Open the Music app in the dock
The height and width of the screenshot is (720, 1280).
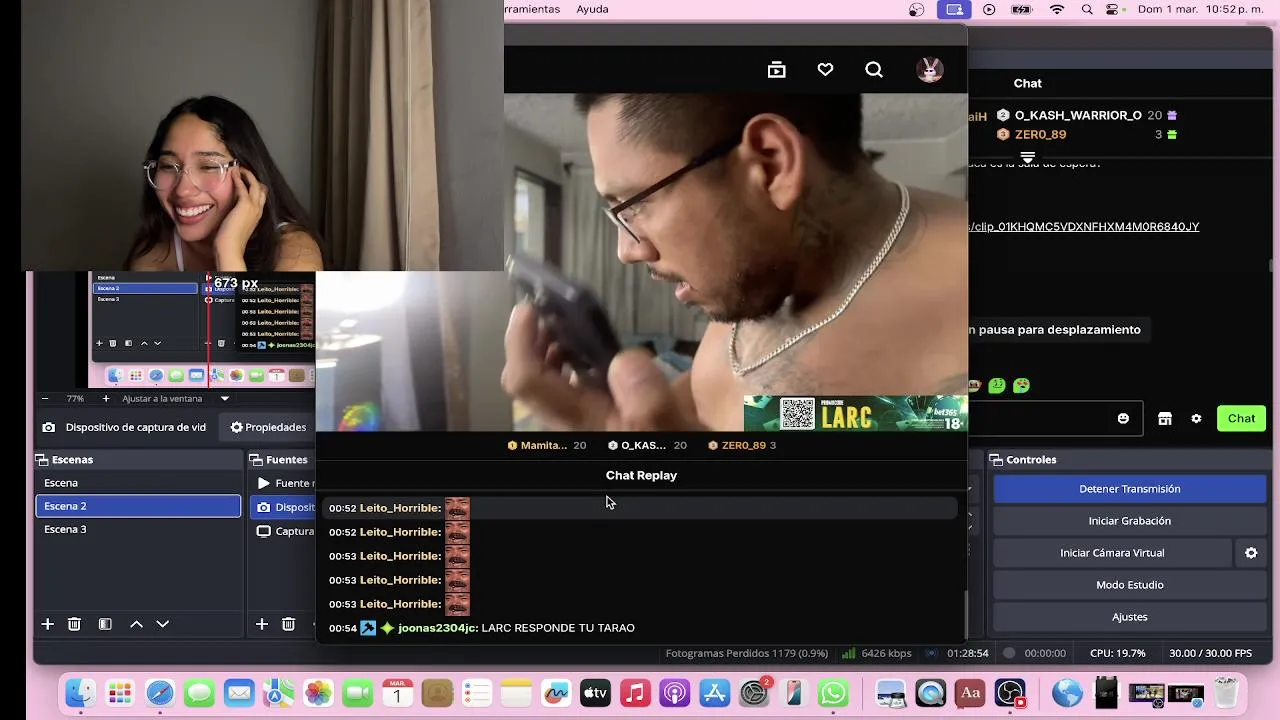(635, 692)
